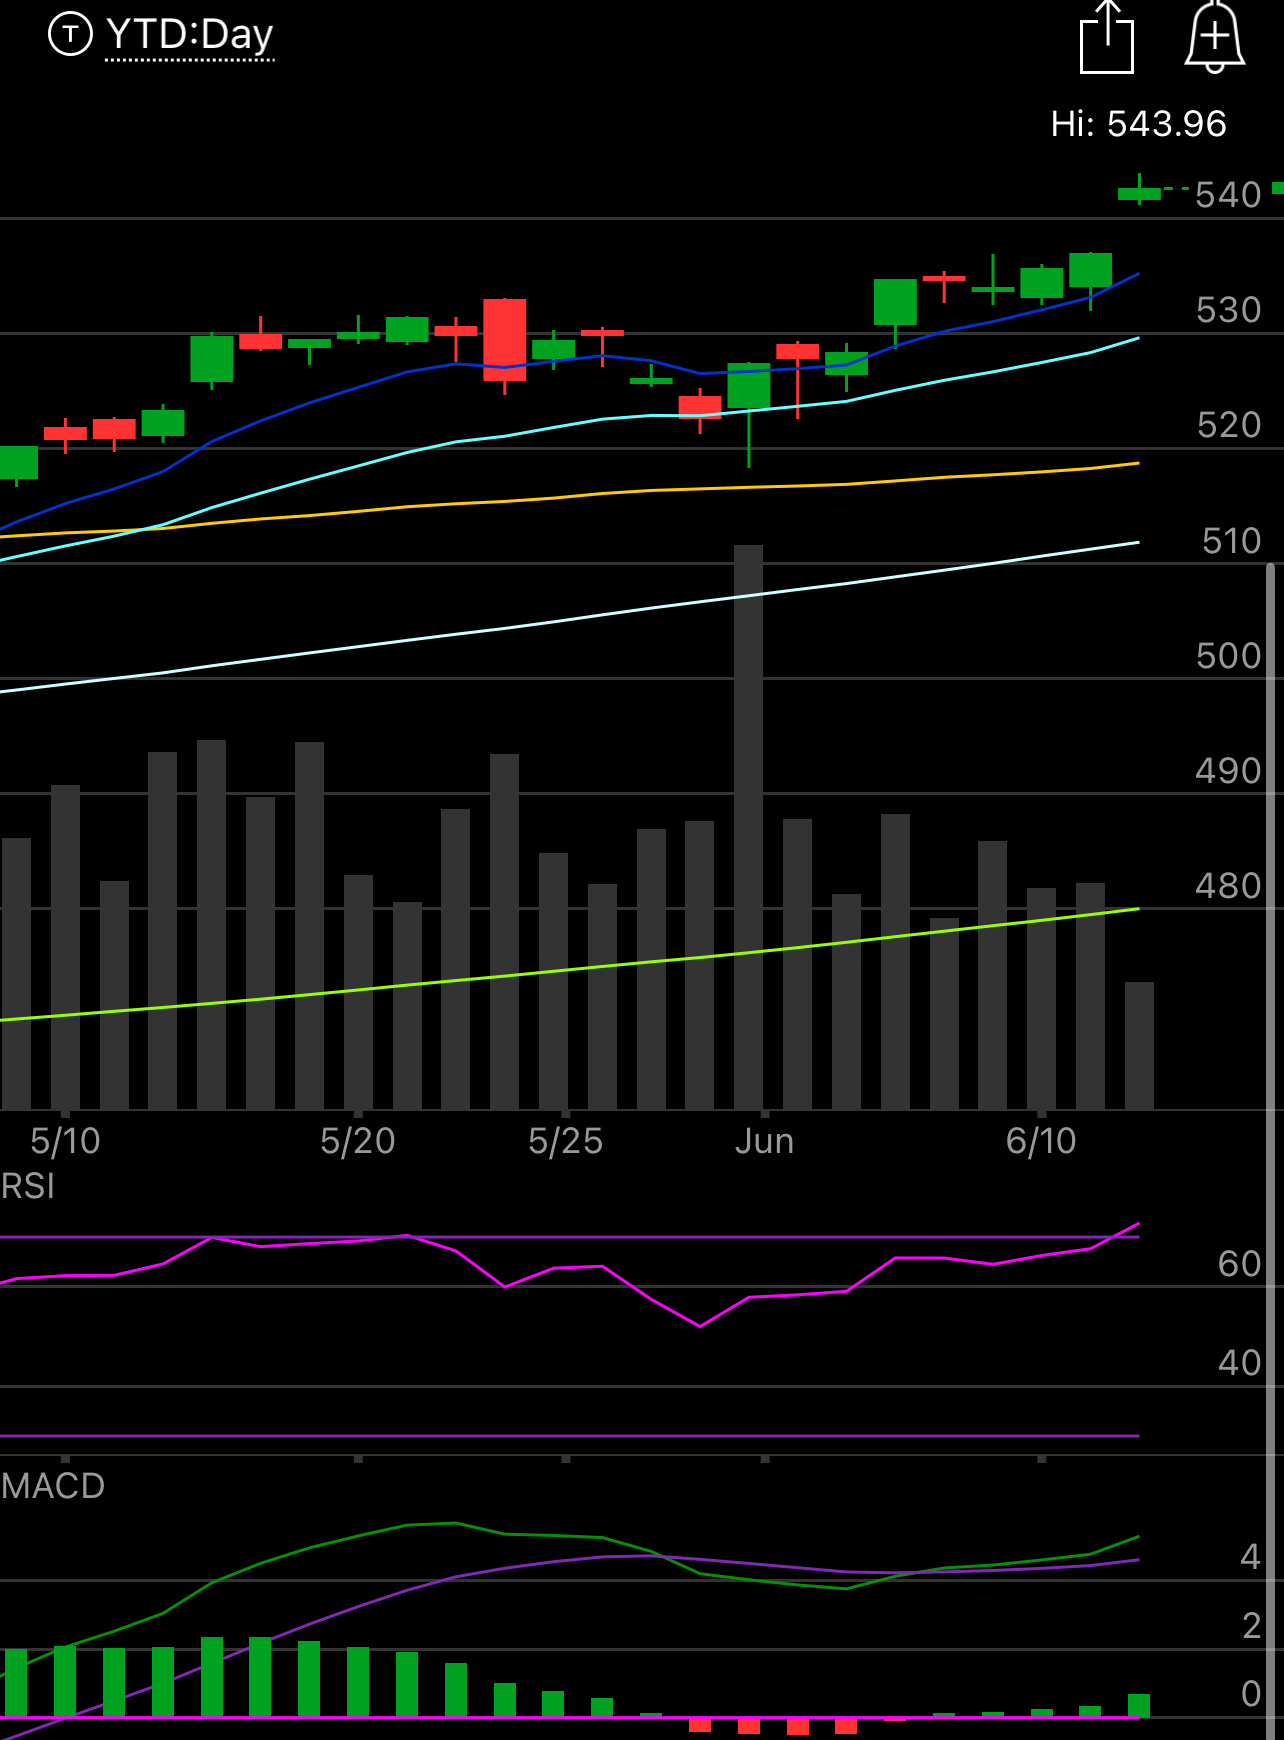
Task: Tap the 5/10 date label
Action: click(x=65, y=1141)
